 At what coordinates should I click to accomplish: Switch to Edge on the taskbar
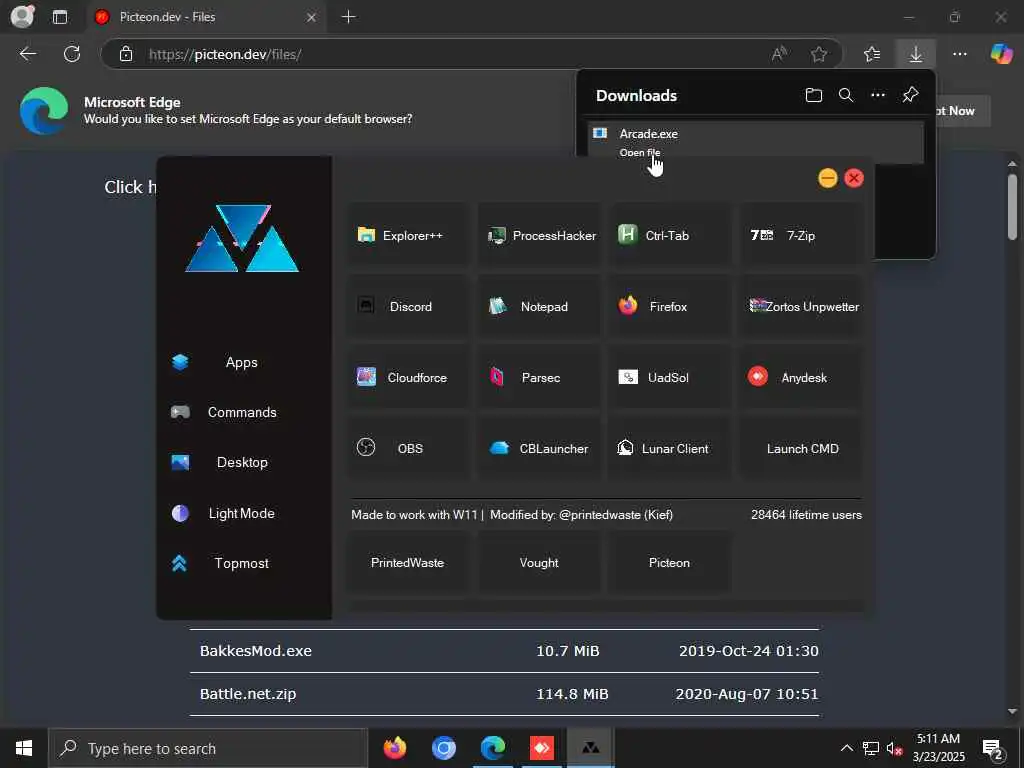click(492, 748)
